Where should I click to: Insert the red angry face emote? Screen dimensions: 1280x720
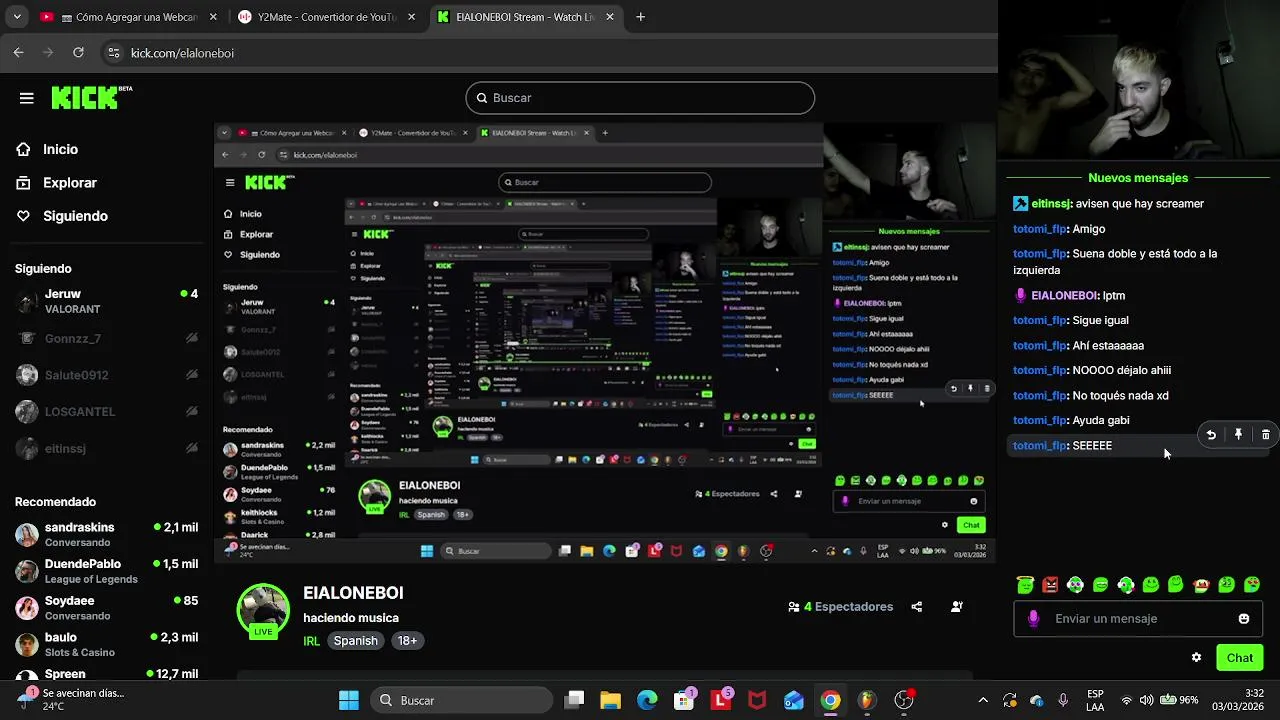pos(1050,585)
